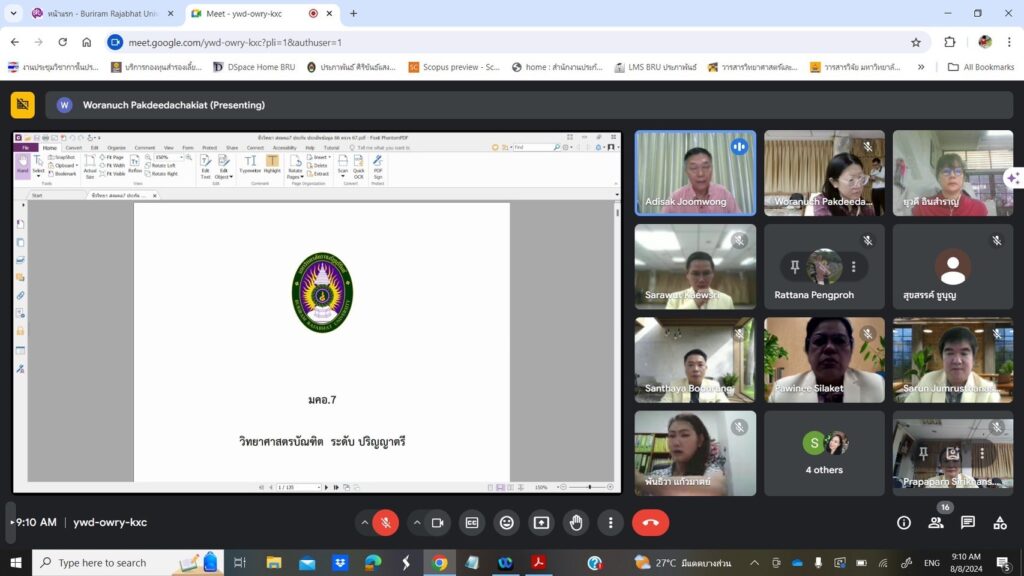Click the Typewriter tool in Foxit
1024x576 pixels.
pos(250,164)
